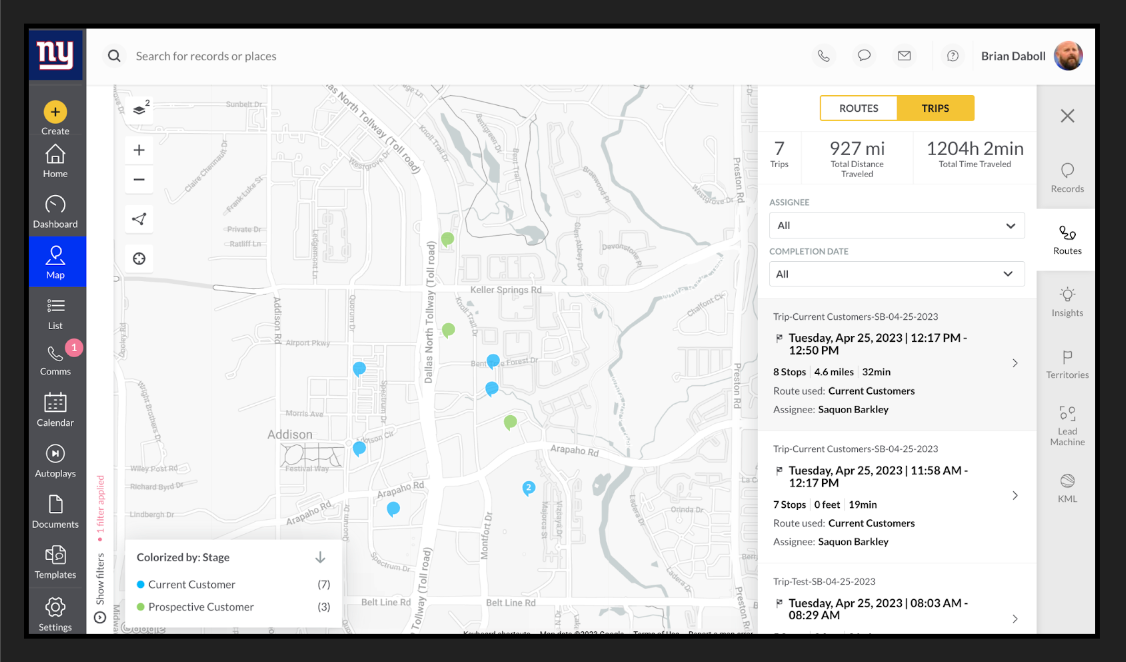Screen dimensions: 1126x662
Task: Open the Create menu
Action: click(x=55, y=118)
